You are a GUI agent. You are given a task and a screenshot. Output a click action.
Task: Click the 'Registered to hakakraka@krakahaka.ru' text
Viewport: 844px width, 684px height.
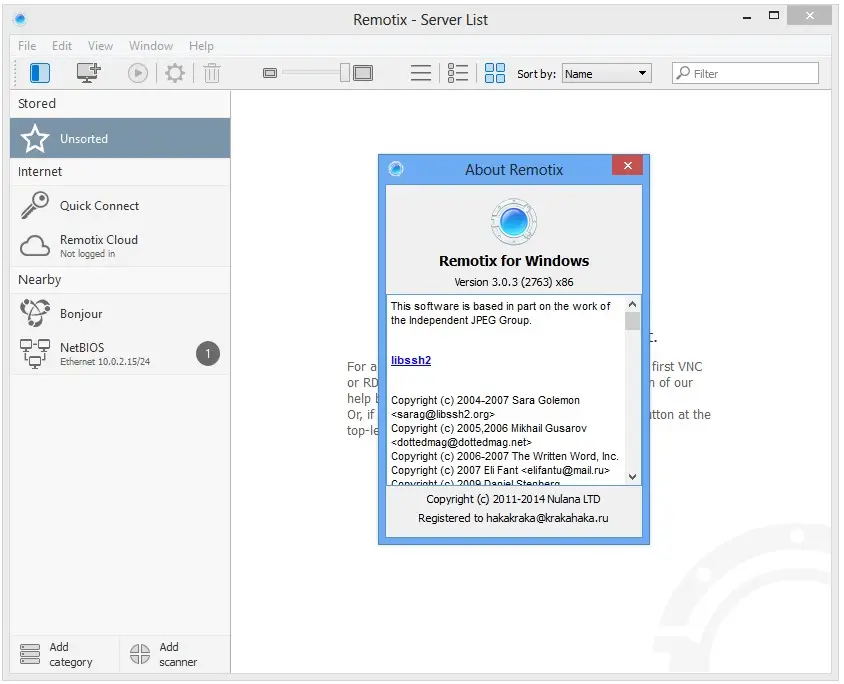coord(514,518)
